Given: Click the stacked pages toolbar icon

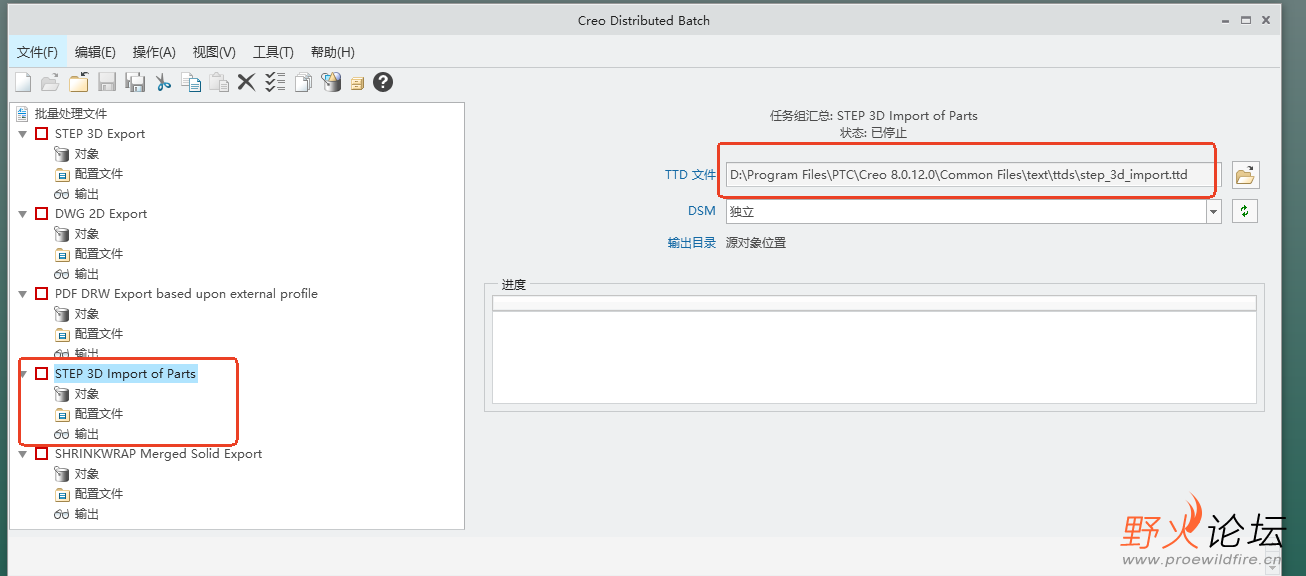Looking at the screenshot, I should [303, 82].
